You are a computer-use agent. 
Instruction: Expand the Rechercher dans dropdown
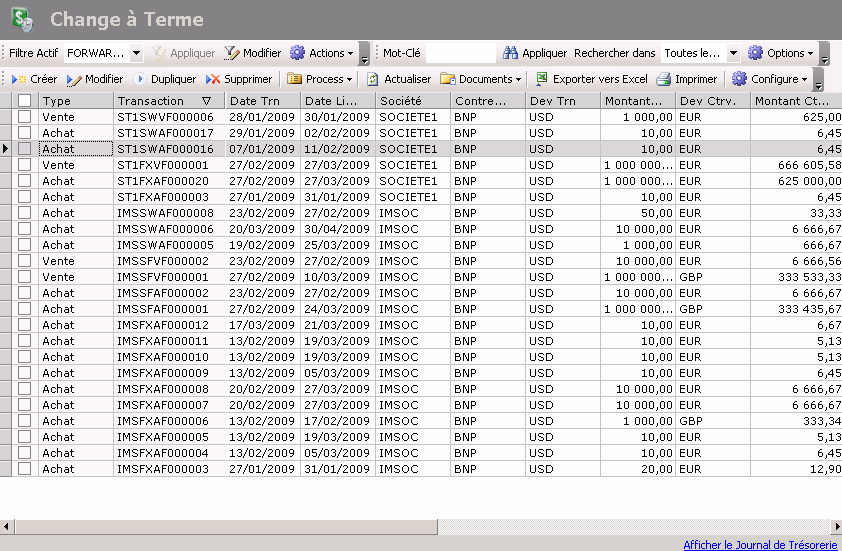tap(733, 53)
